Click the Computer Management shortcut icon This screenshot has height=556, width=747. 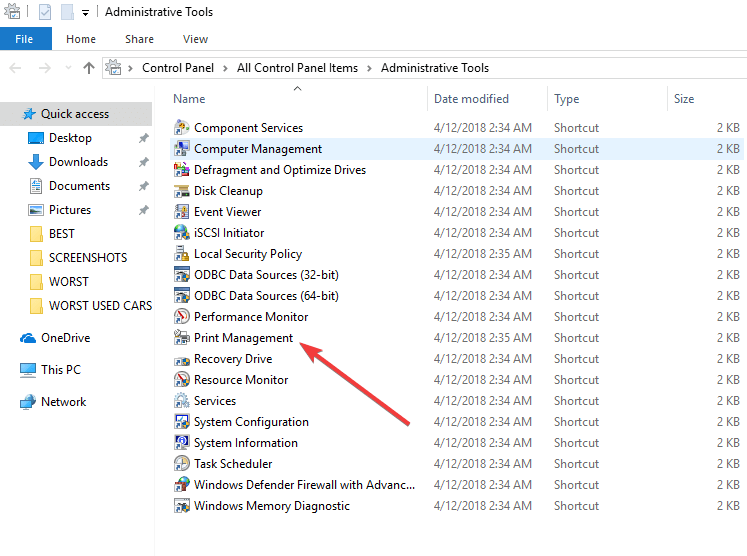(x=182, y=149)
